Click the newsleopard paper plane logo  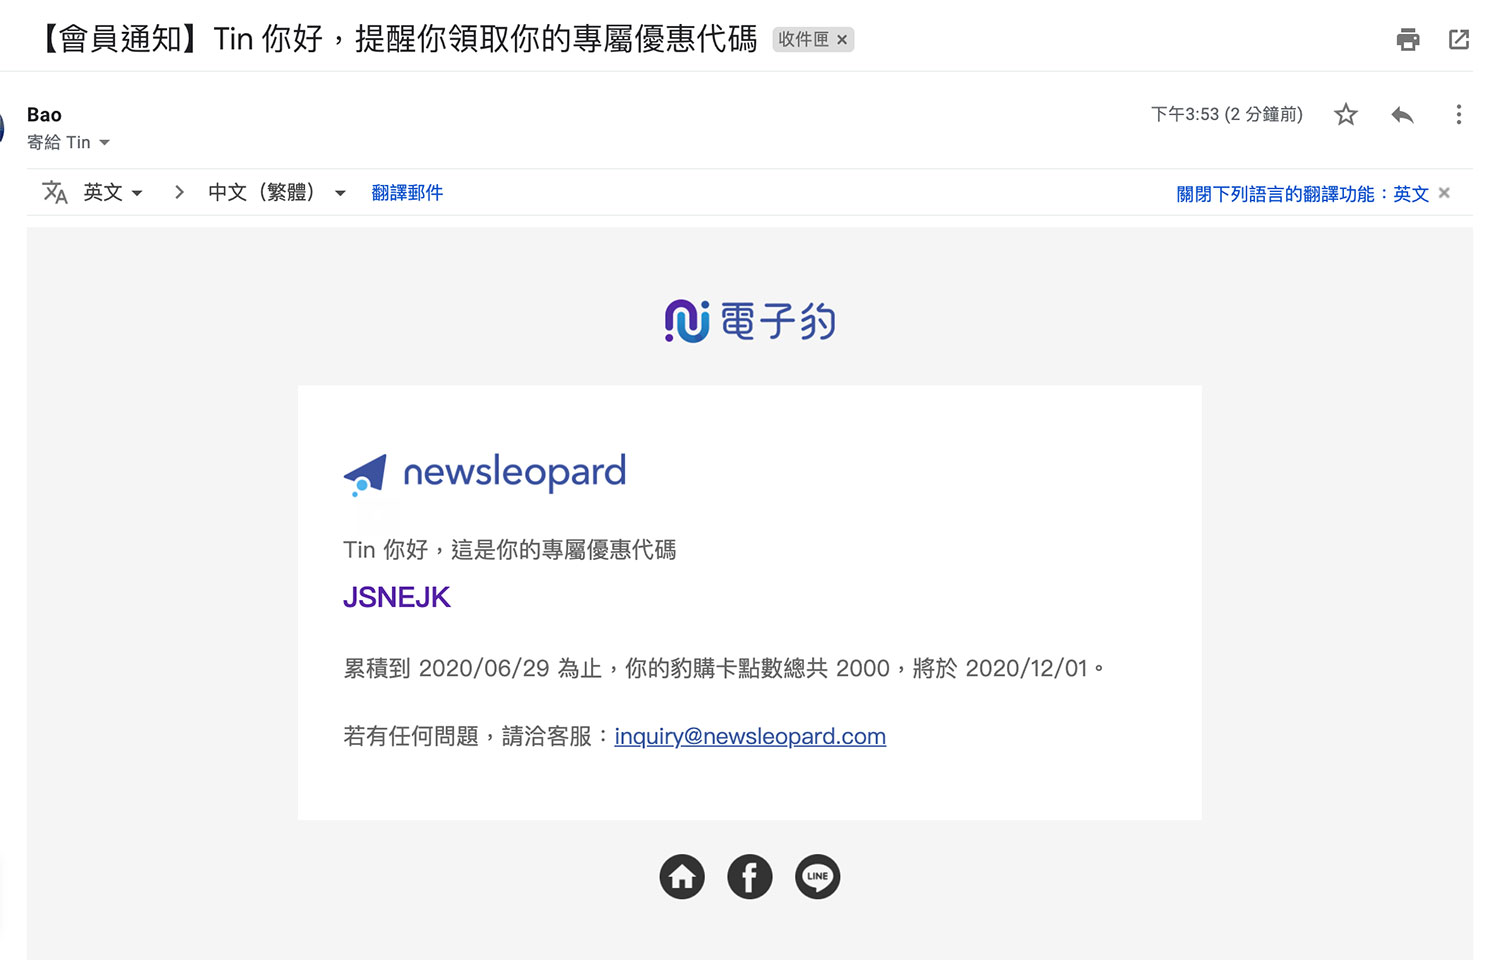click(x=484, y=473)
